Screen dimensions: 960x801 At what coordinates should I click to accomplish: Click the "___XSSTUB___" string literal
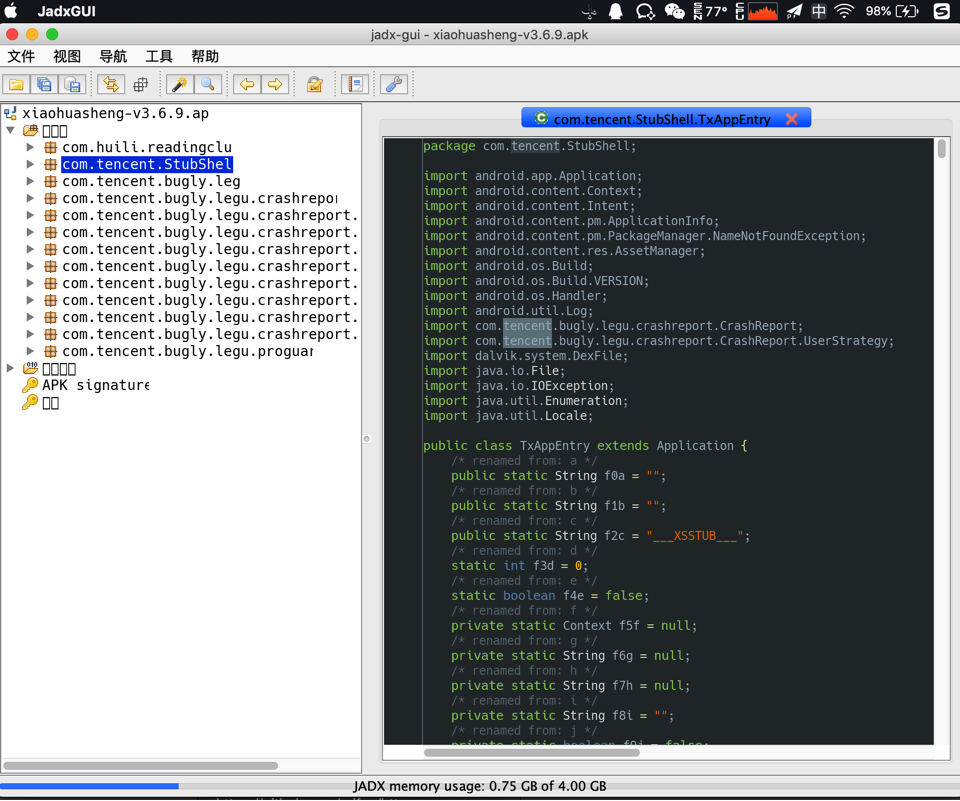[x=695, y=536]
